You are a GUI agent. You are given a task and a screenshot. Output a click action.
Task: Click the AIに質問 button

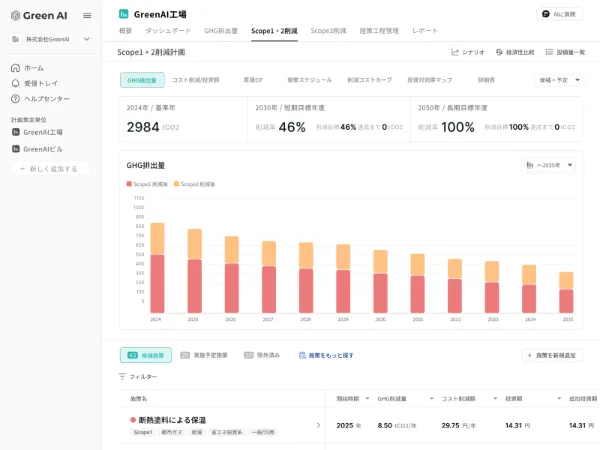[558, 15]
